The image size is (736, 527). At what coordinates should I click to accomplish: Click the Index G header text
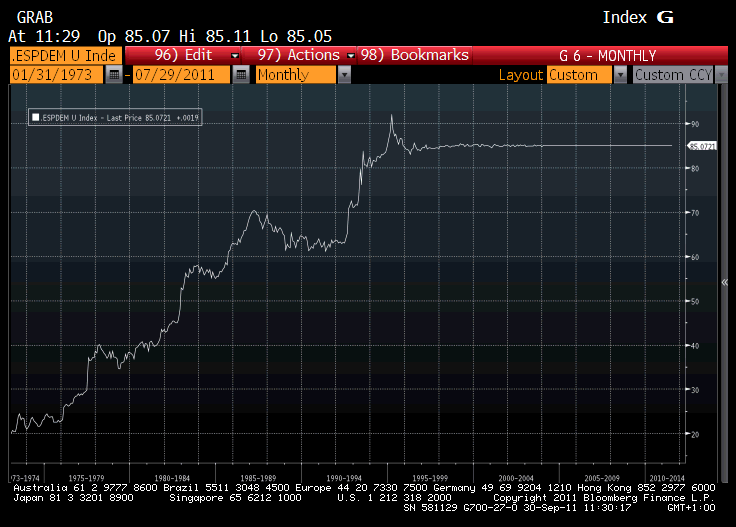coord(638,17)
